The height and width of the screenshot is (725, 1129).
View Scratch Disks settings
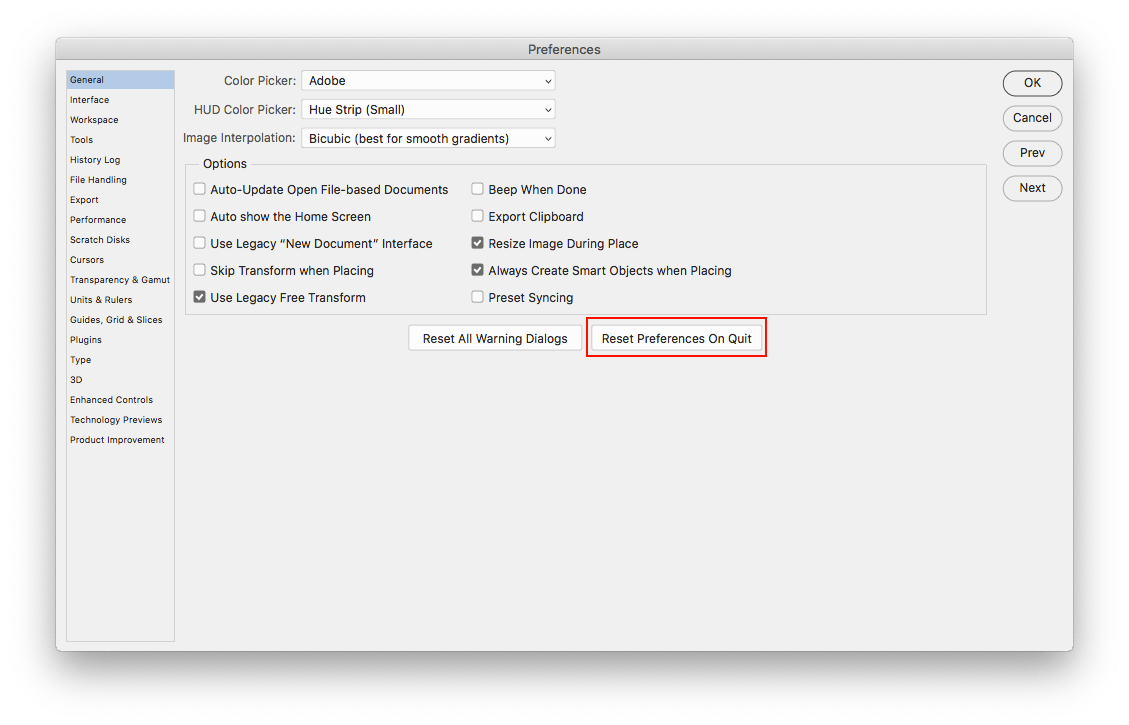pos(99,239)
